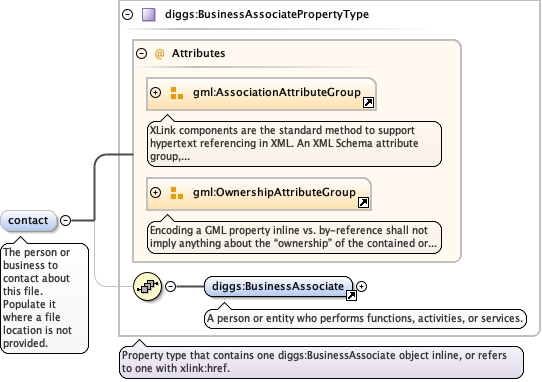Click the contact description annotation
Image resolution: width=542 pixels, height=382 pixels.
click(45, 298)
